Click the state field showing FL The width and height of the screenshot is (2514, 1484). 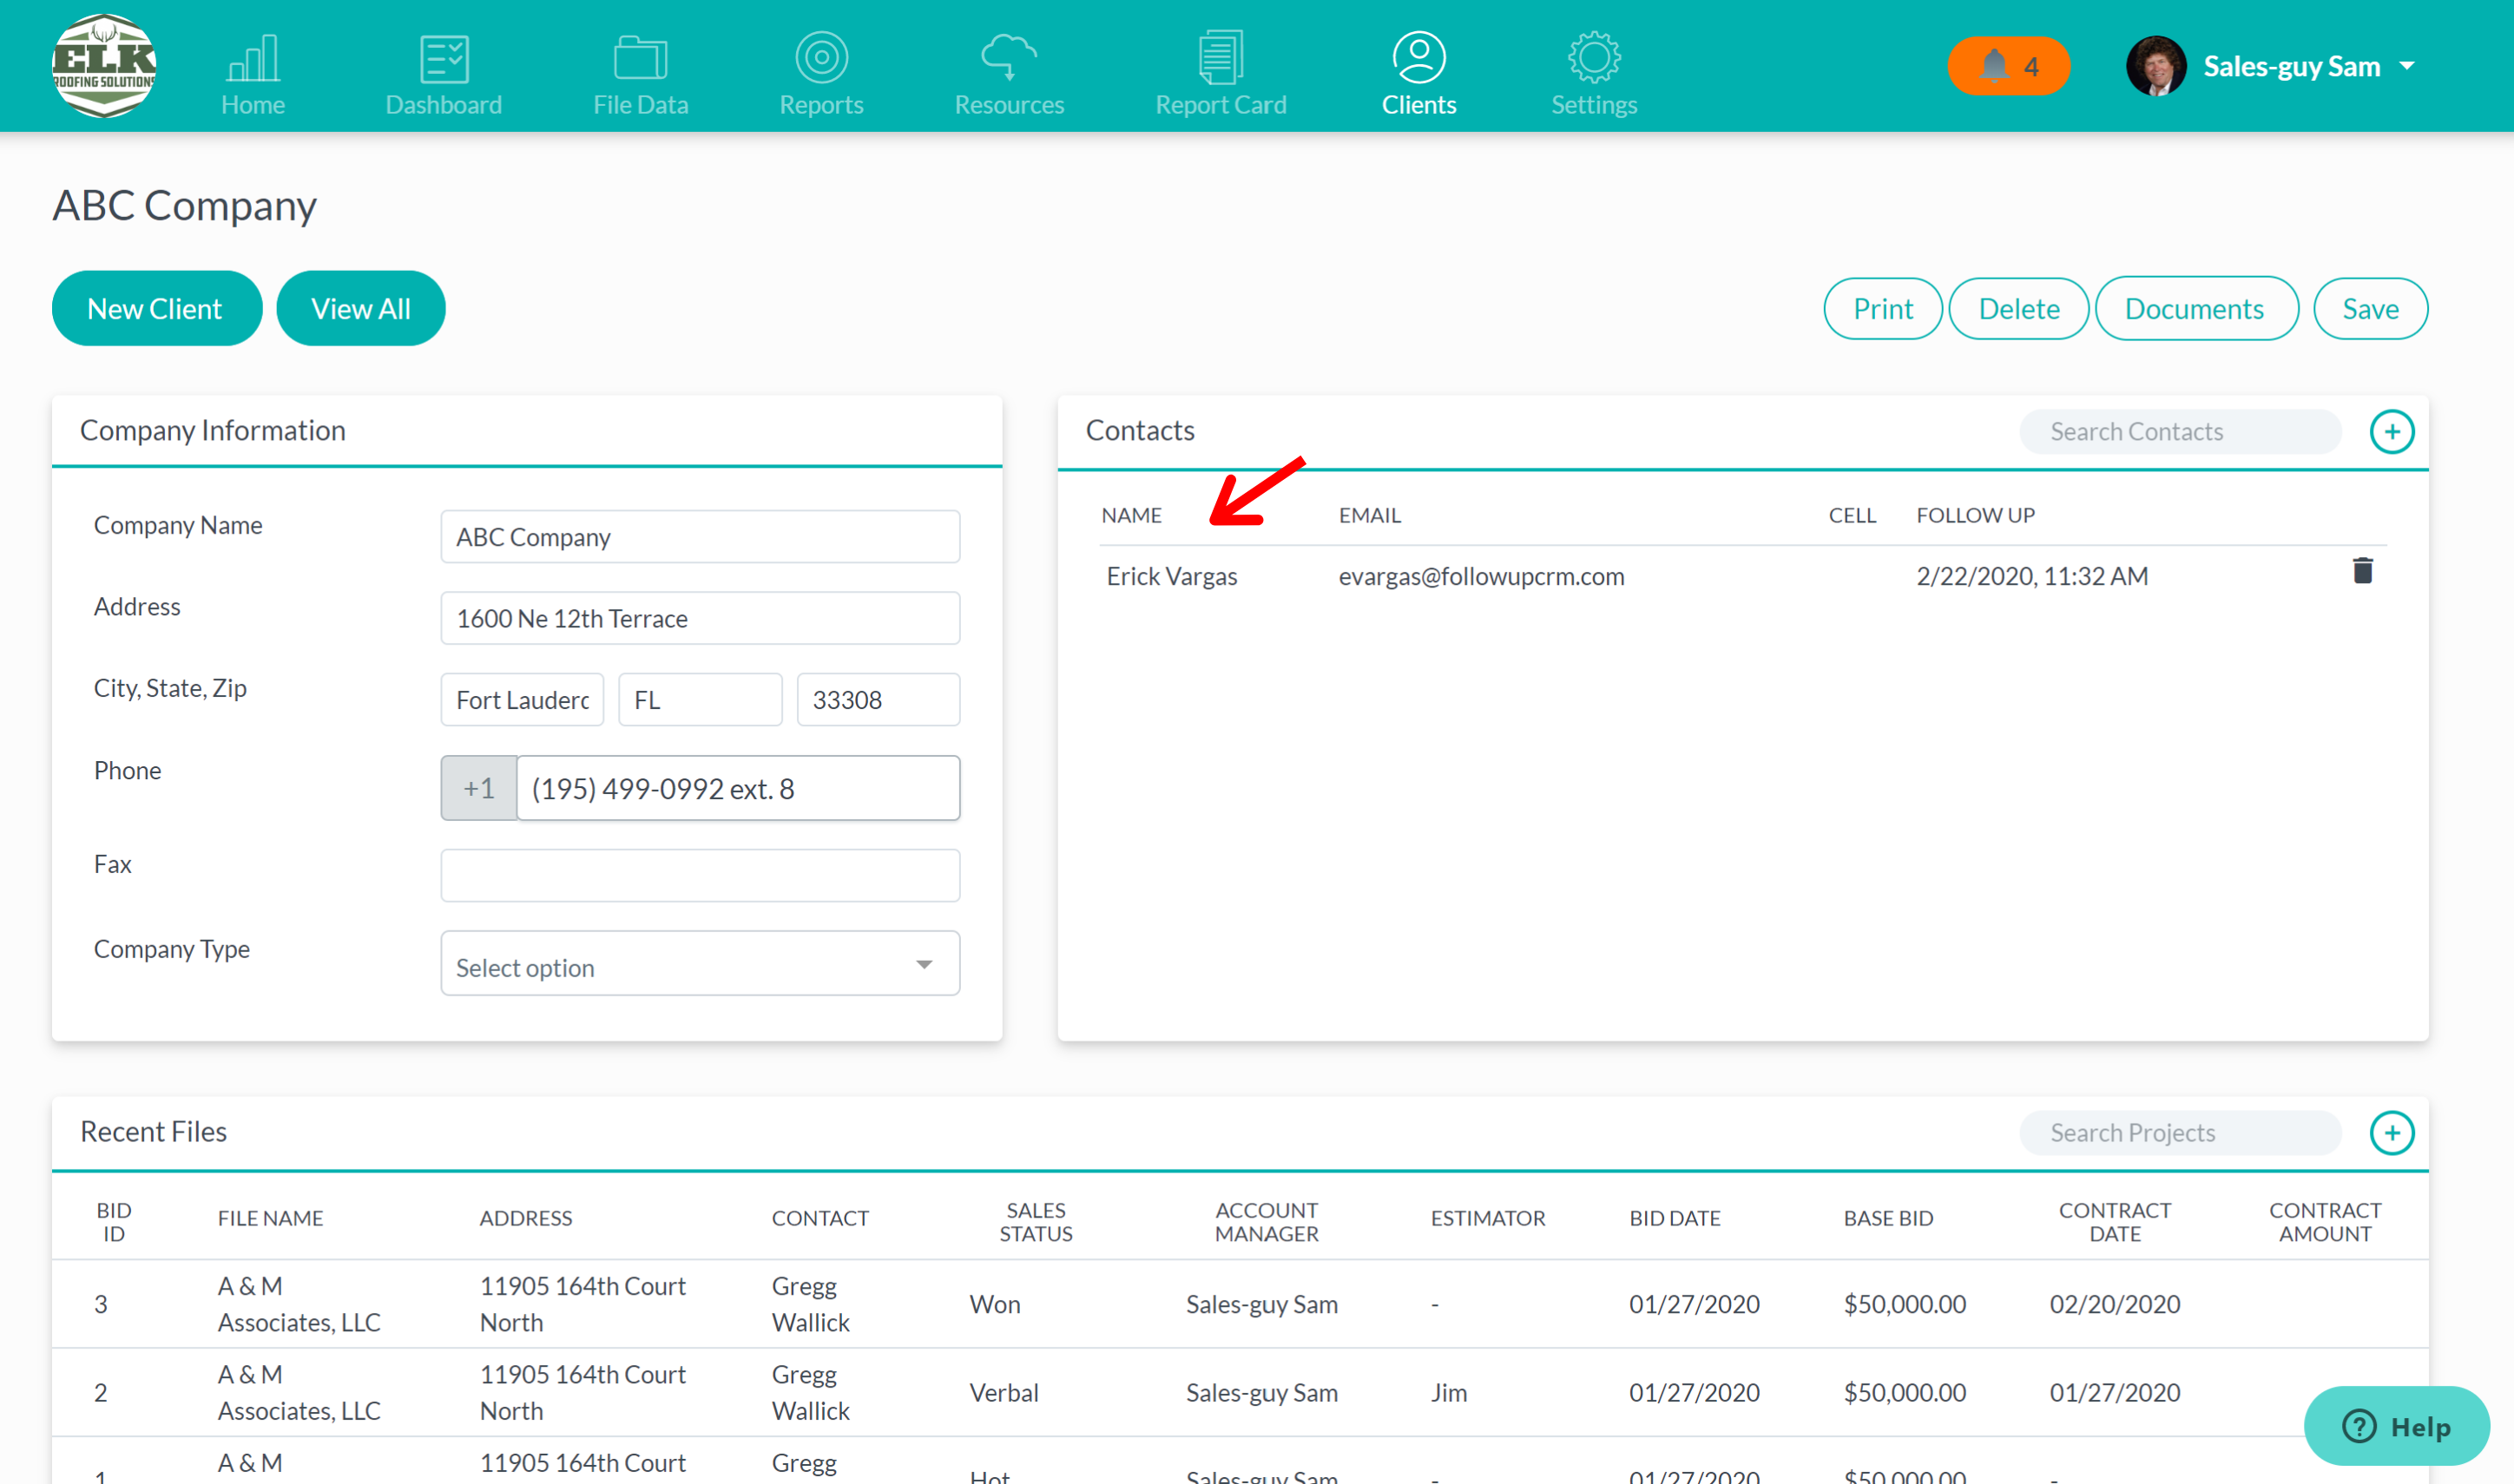(700, 700)
